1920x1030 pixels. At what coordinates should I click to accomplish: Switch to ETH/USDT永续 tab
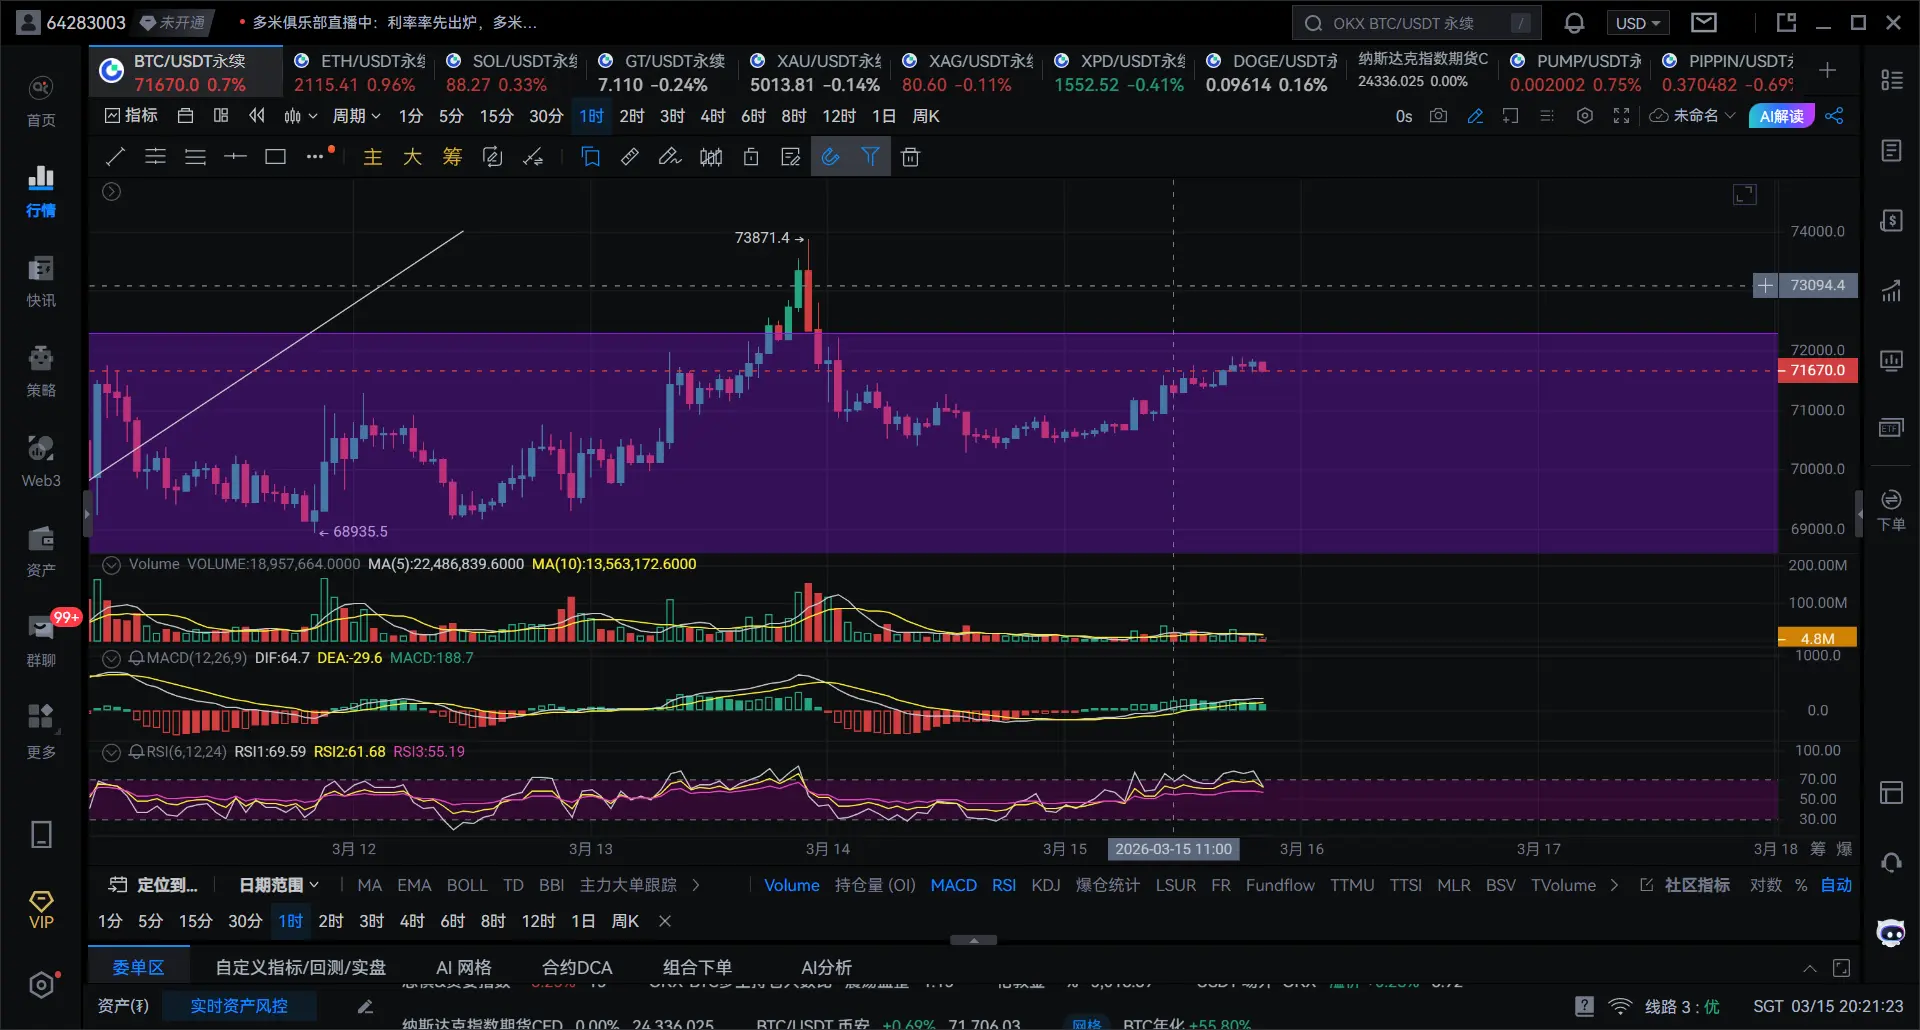(x=359, y=72)
